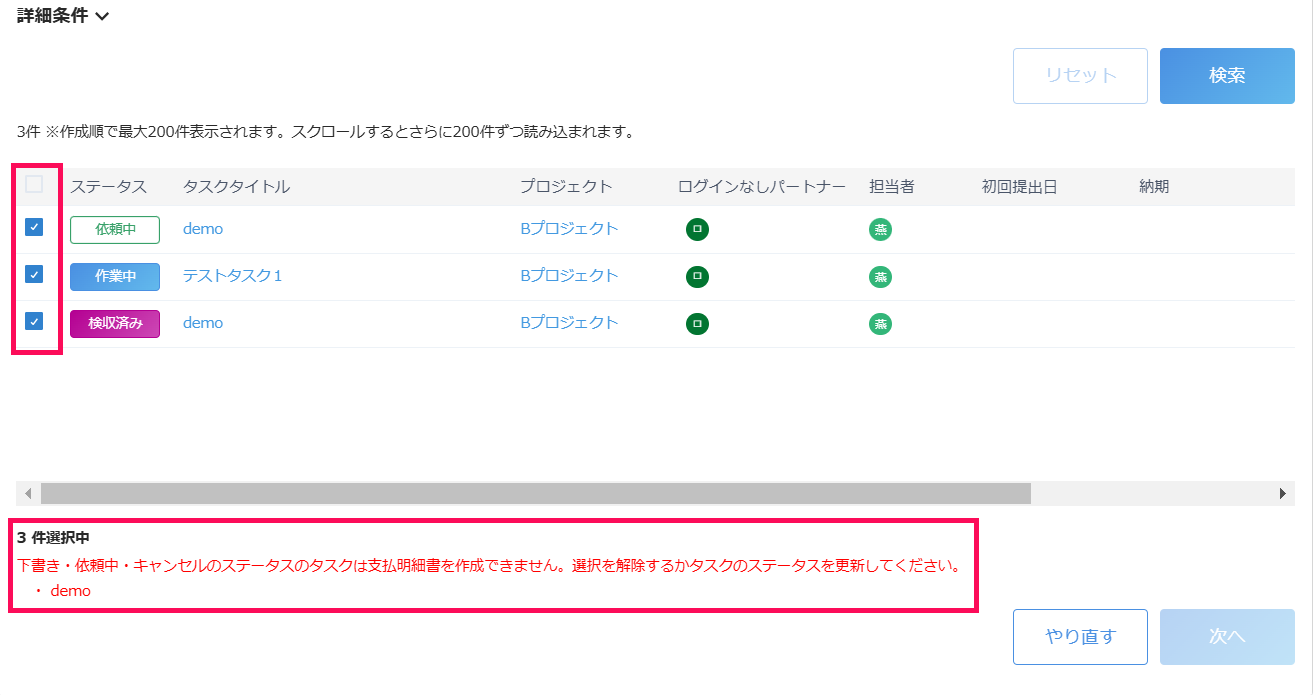This screenshot has height=695, width=1313.
Task: Open Bプロジェクト link in the 依頼中 row
Action: click(569, 229)
